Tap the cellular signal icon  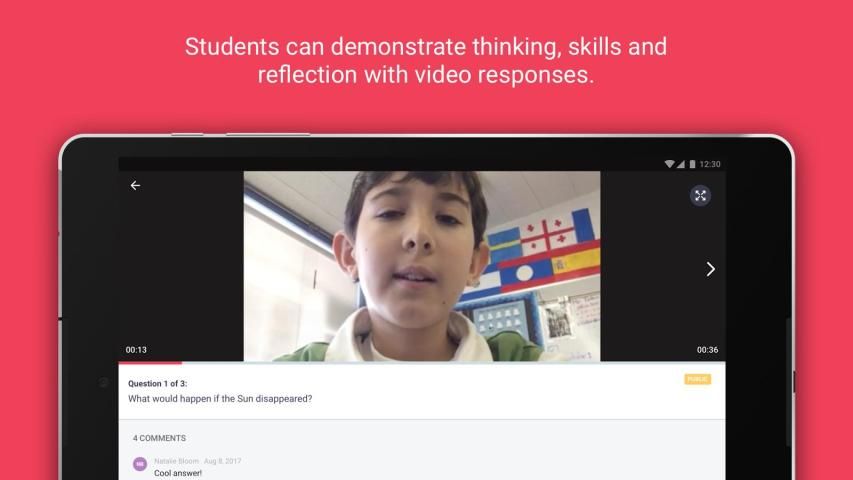click(681, 164)
